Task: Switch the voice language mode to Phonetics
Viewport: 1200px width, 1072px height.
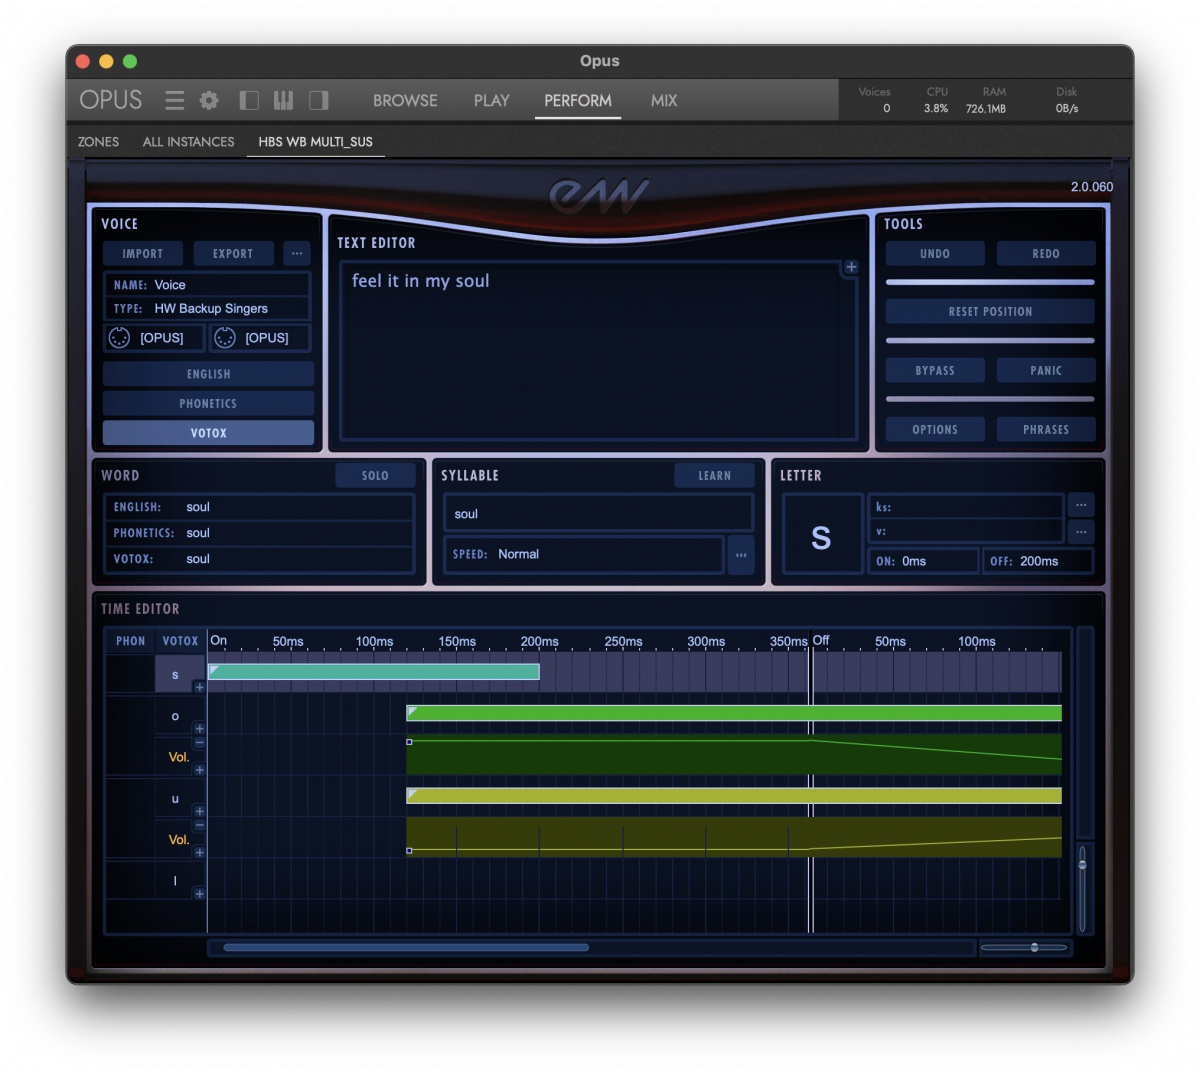Action: tap(208, 404)
